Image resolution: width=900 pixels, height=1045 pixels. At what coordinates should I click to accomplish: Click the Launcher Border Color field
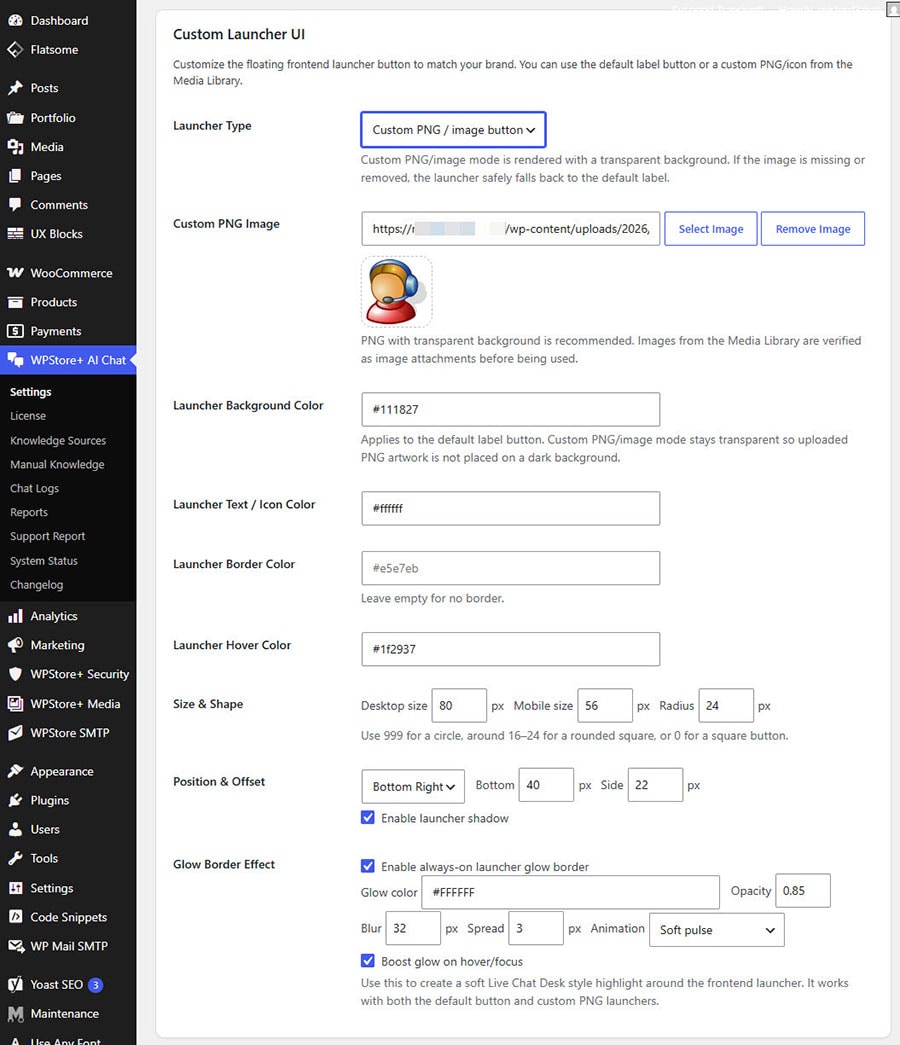click(511, 568)
